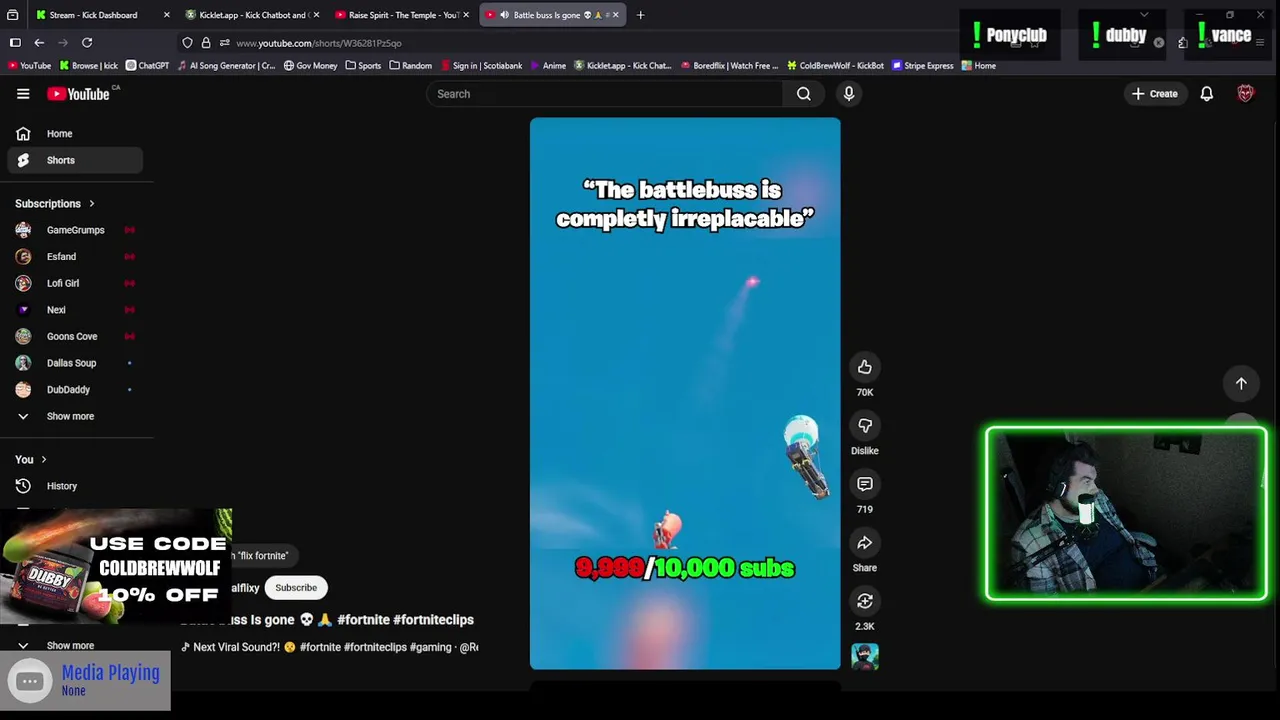Open the remix icon showing 2.3K

pos(865,601)
